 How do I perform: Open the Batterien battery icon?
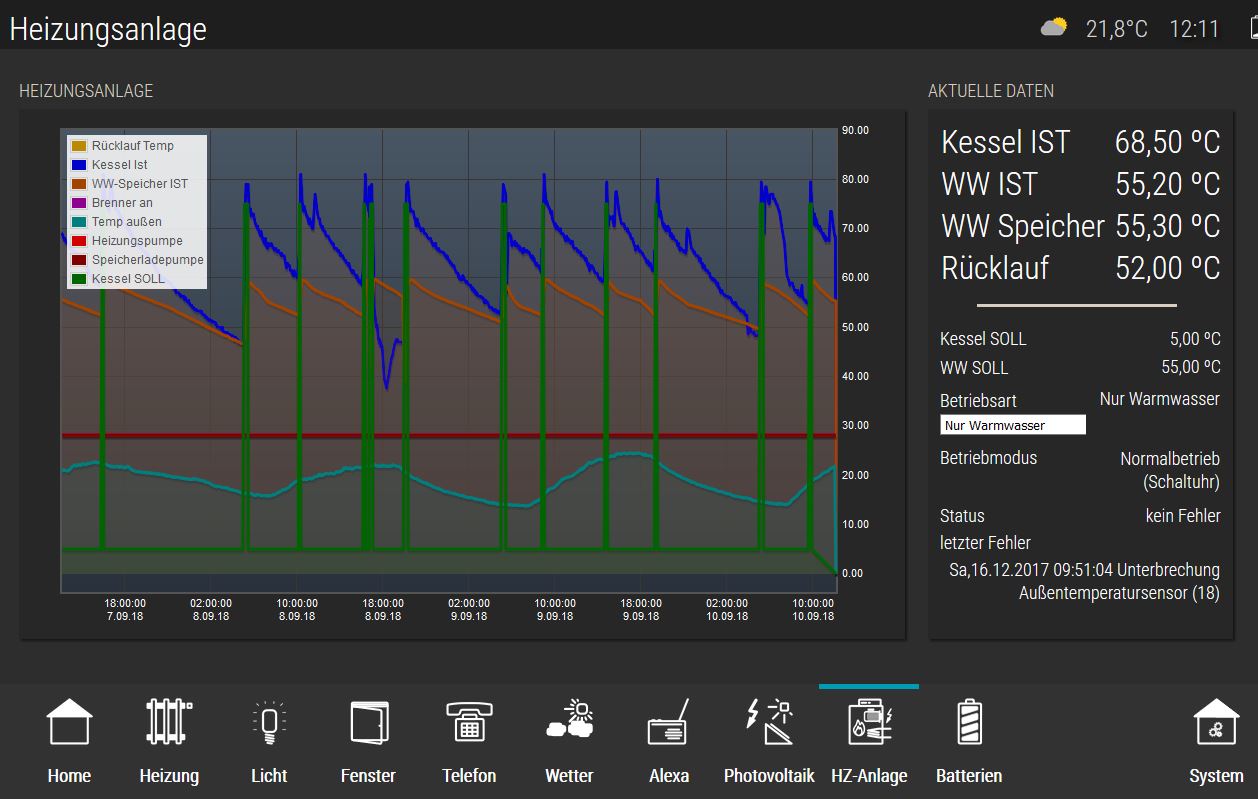(969, 722)
